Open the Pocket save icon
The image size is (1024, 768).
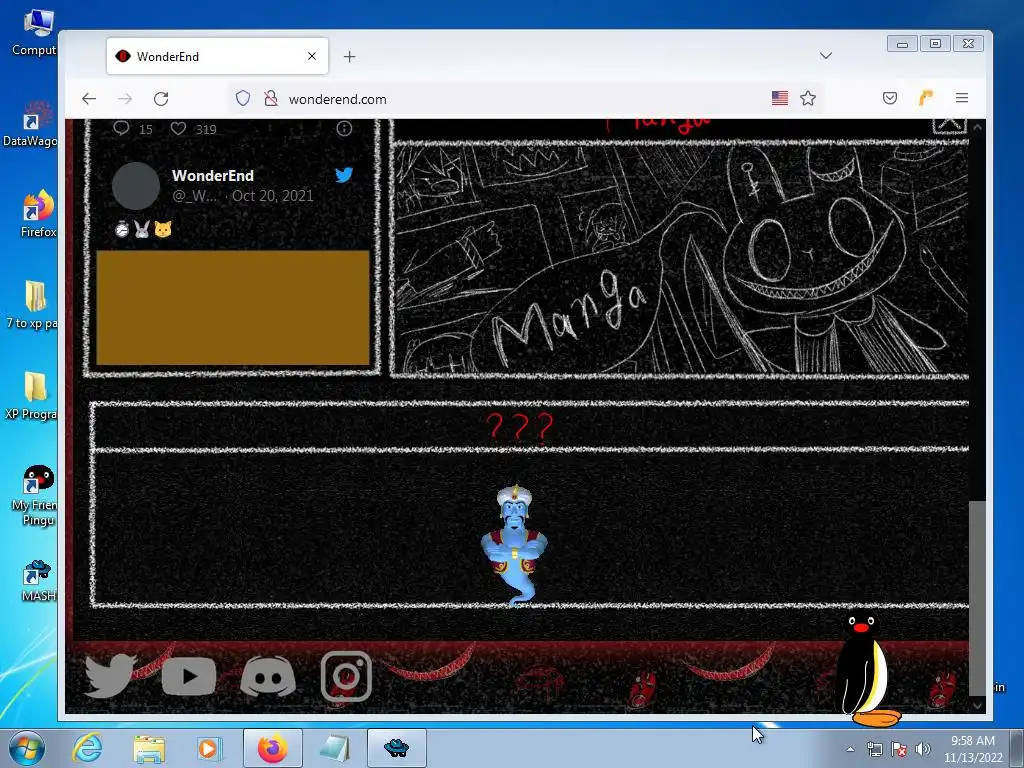tap(889, 98)
